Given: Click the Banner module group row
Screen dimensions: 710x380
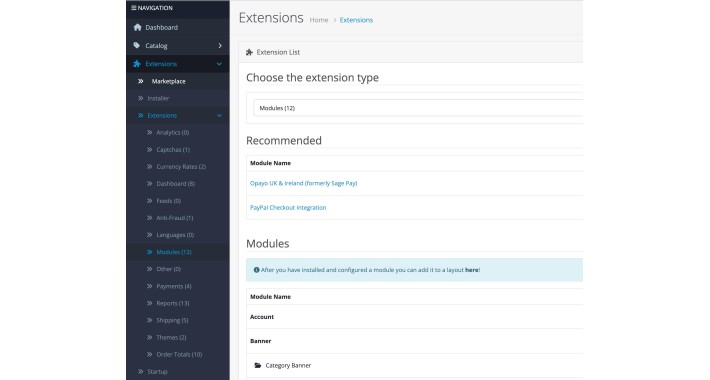Looking at the screenshot, I should [414, 341].
